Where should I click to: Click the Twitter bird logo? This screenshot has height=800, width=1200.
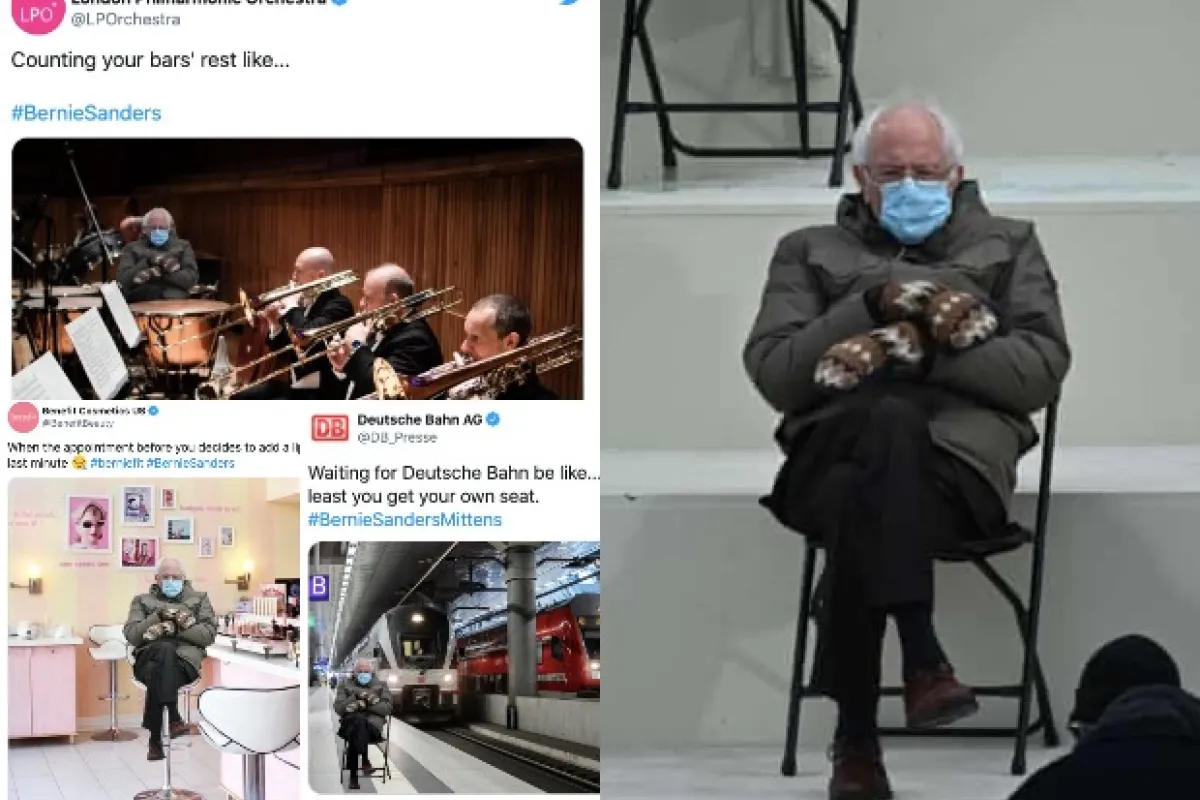pos(570,3)
